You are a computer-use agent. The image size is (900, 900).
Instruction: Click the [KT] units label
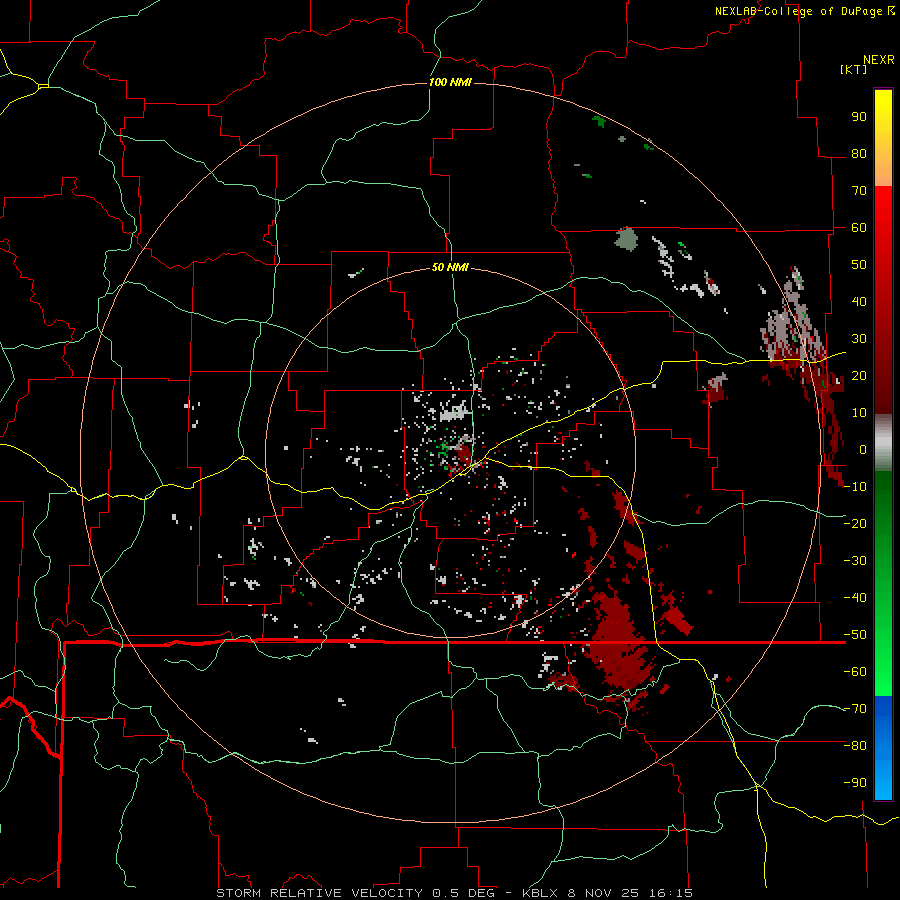tap(854, 69)
